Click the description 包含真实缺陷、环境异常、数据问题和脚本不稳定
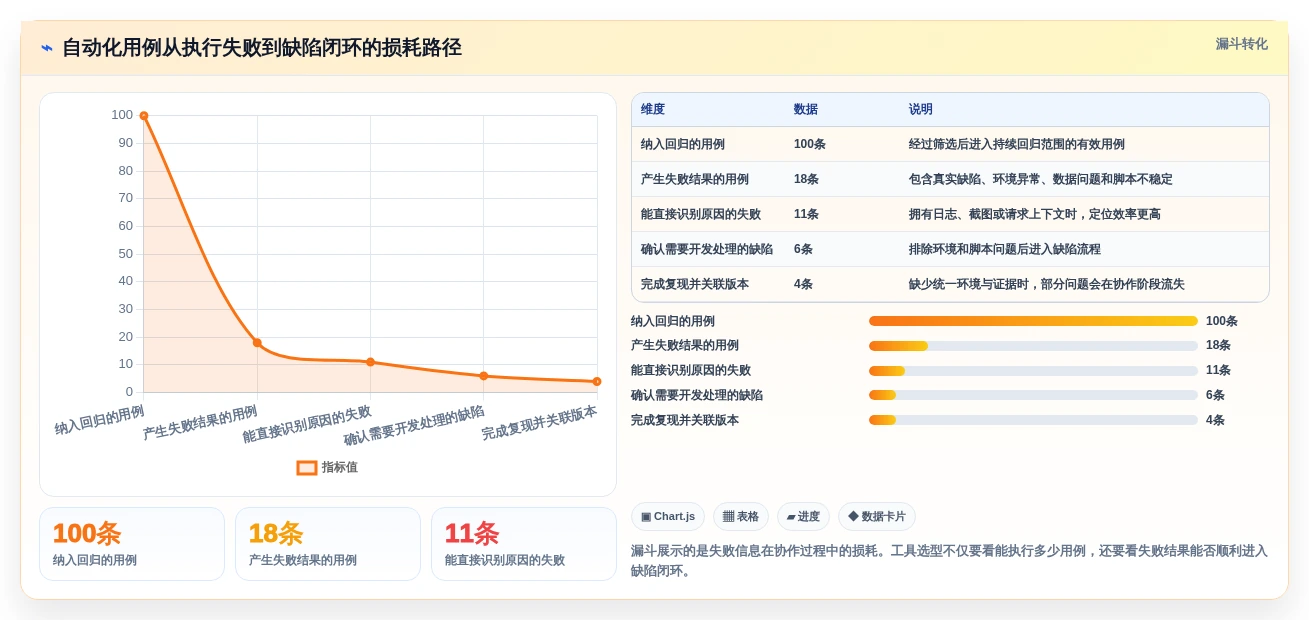Screen dimensions: 1309x620 (1041, 179)
